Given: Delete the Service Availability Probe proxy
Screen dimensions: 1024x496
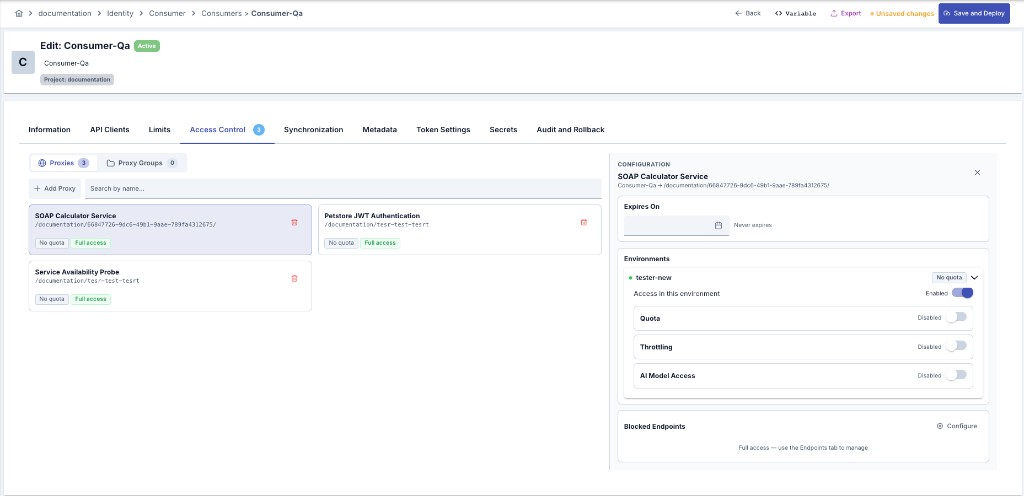Looking at the screenshot, I should pyautogui.click(x=294, y=279).
